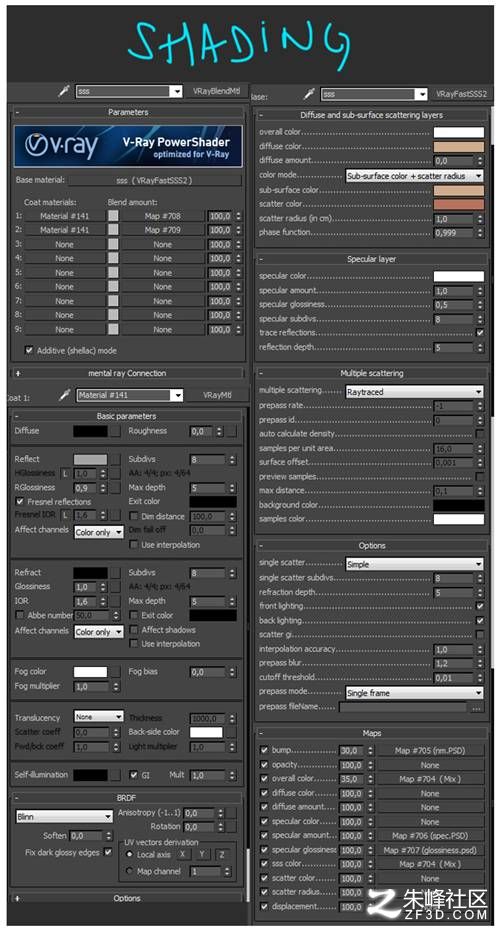
Task: Toggle back lighting checkbox
Action: tap(479, 620)
